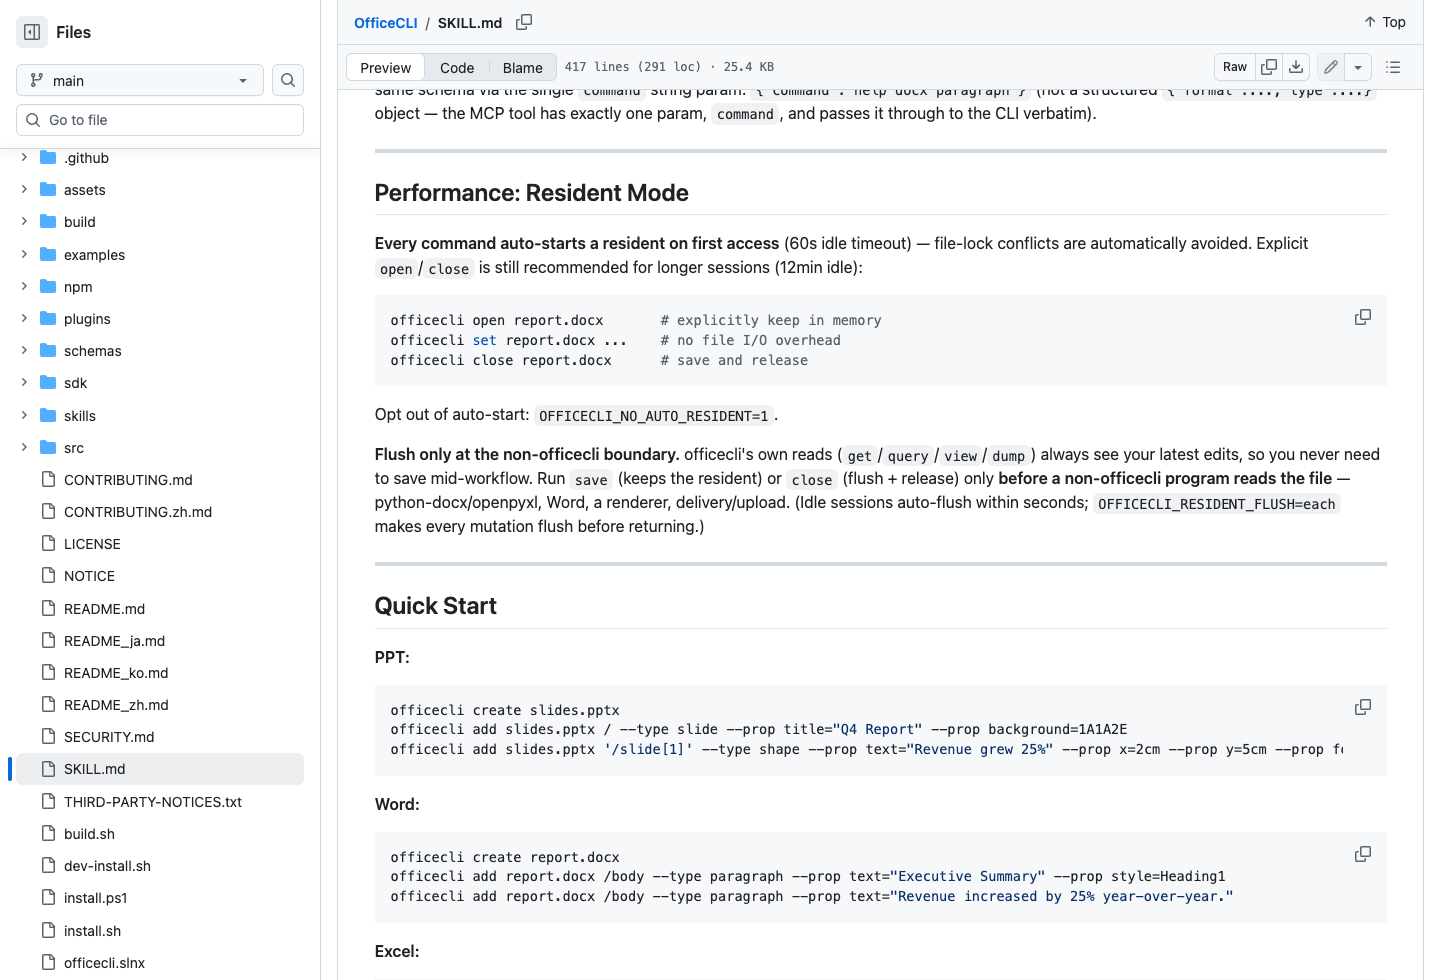Viewport: 1440px width, 980px height.
Task: Switch to the Code tab
Action: point(457,67)
